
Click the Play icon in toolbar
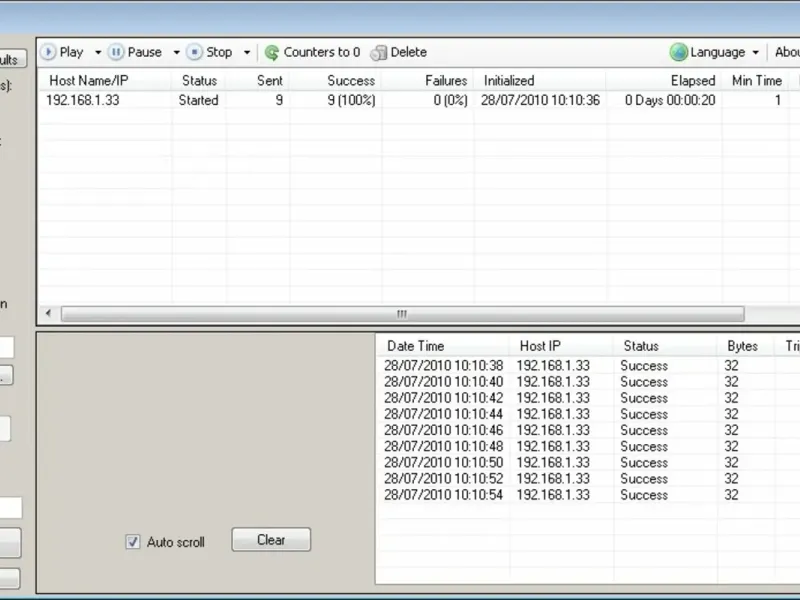click(48, 52)
